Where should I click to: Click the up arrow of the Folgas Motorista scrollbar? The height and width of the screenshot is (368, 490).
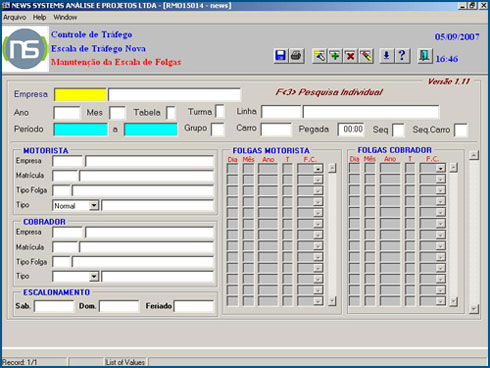pos(332,168)
